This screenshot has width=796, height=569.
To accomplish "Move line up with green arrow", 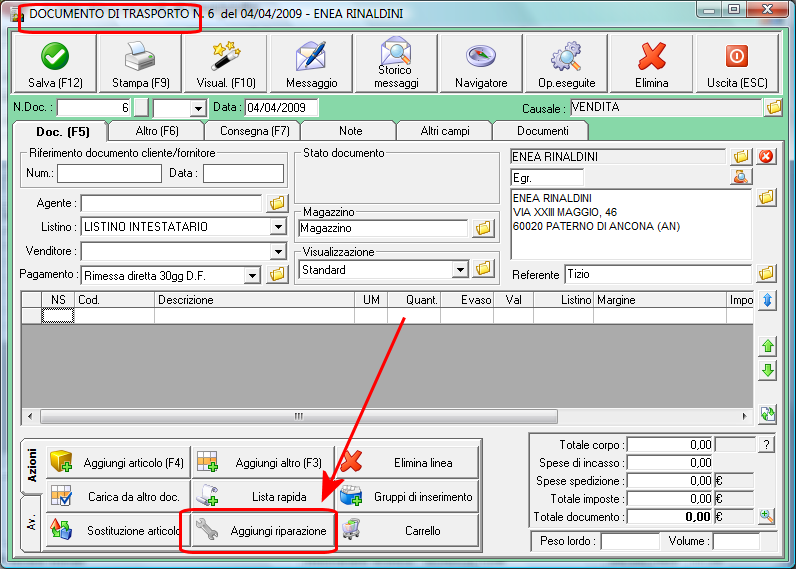I will (x=768, y=346).
